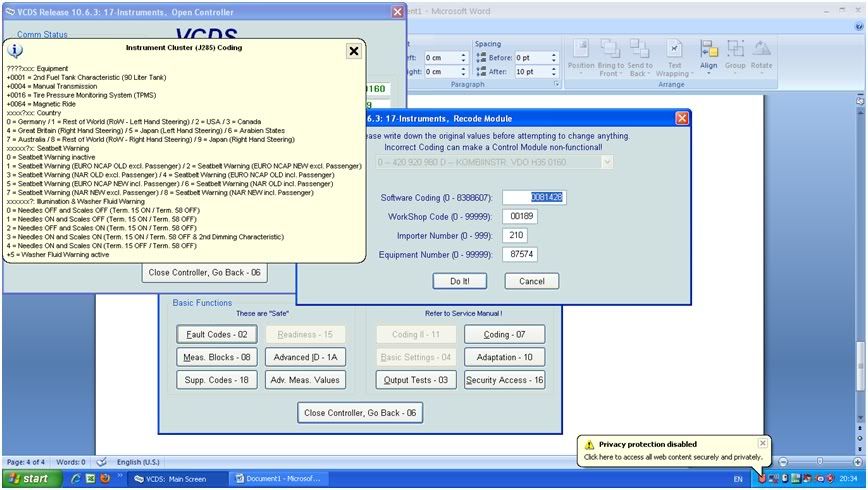
Task: Click the Internet Explorer quick launch icon
Action: (x=74, y=479)
